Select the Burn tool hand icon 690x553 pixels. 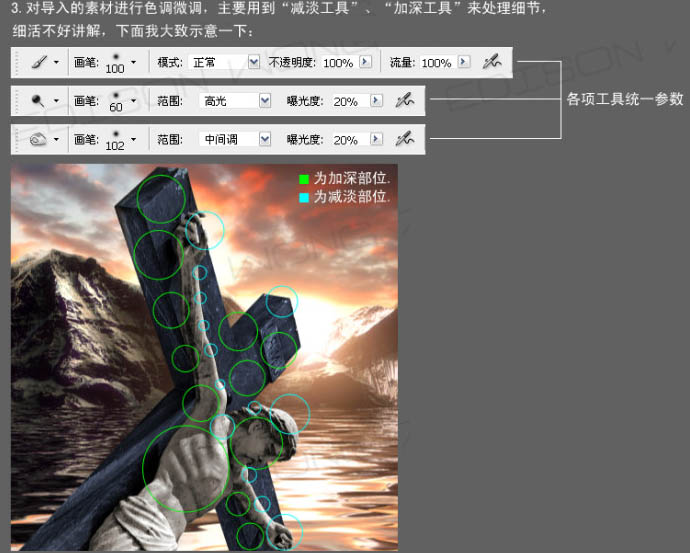pos(38,139)
